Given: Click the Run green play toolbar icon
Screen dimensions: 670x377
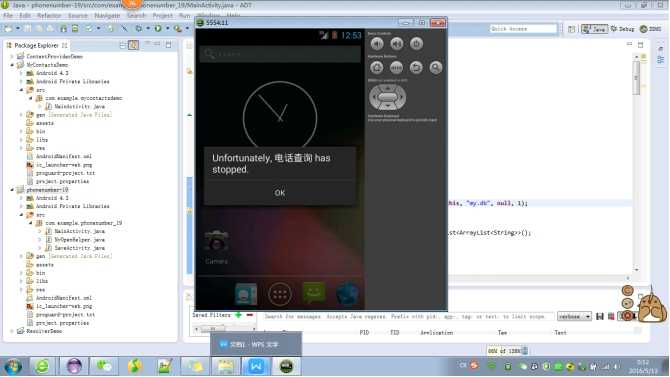Looking at the screenshot, I should pos(158,29).
